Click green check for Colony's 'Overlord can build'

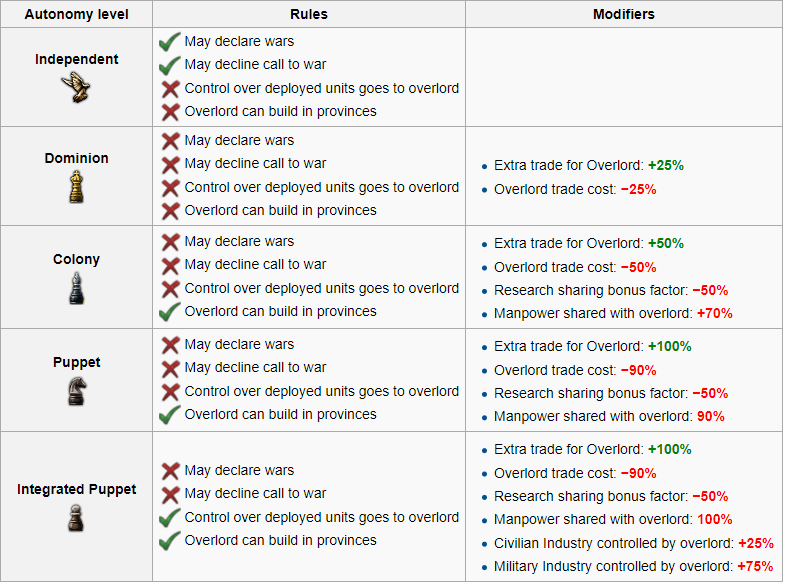[170, 312]
